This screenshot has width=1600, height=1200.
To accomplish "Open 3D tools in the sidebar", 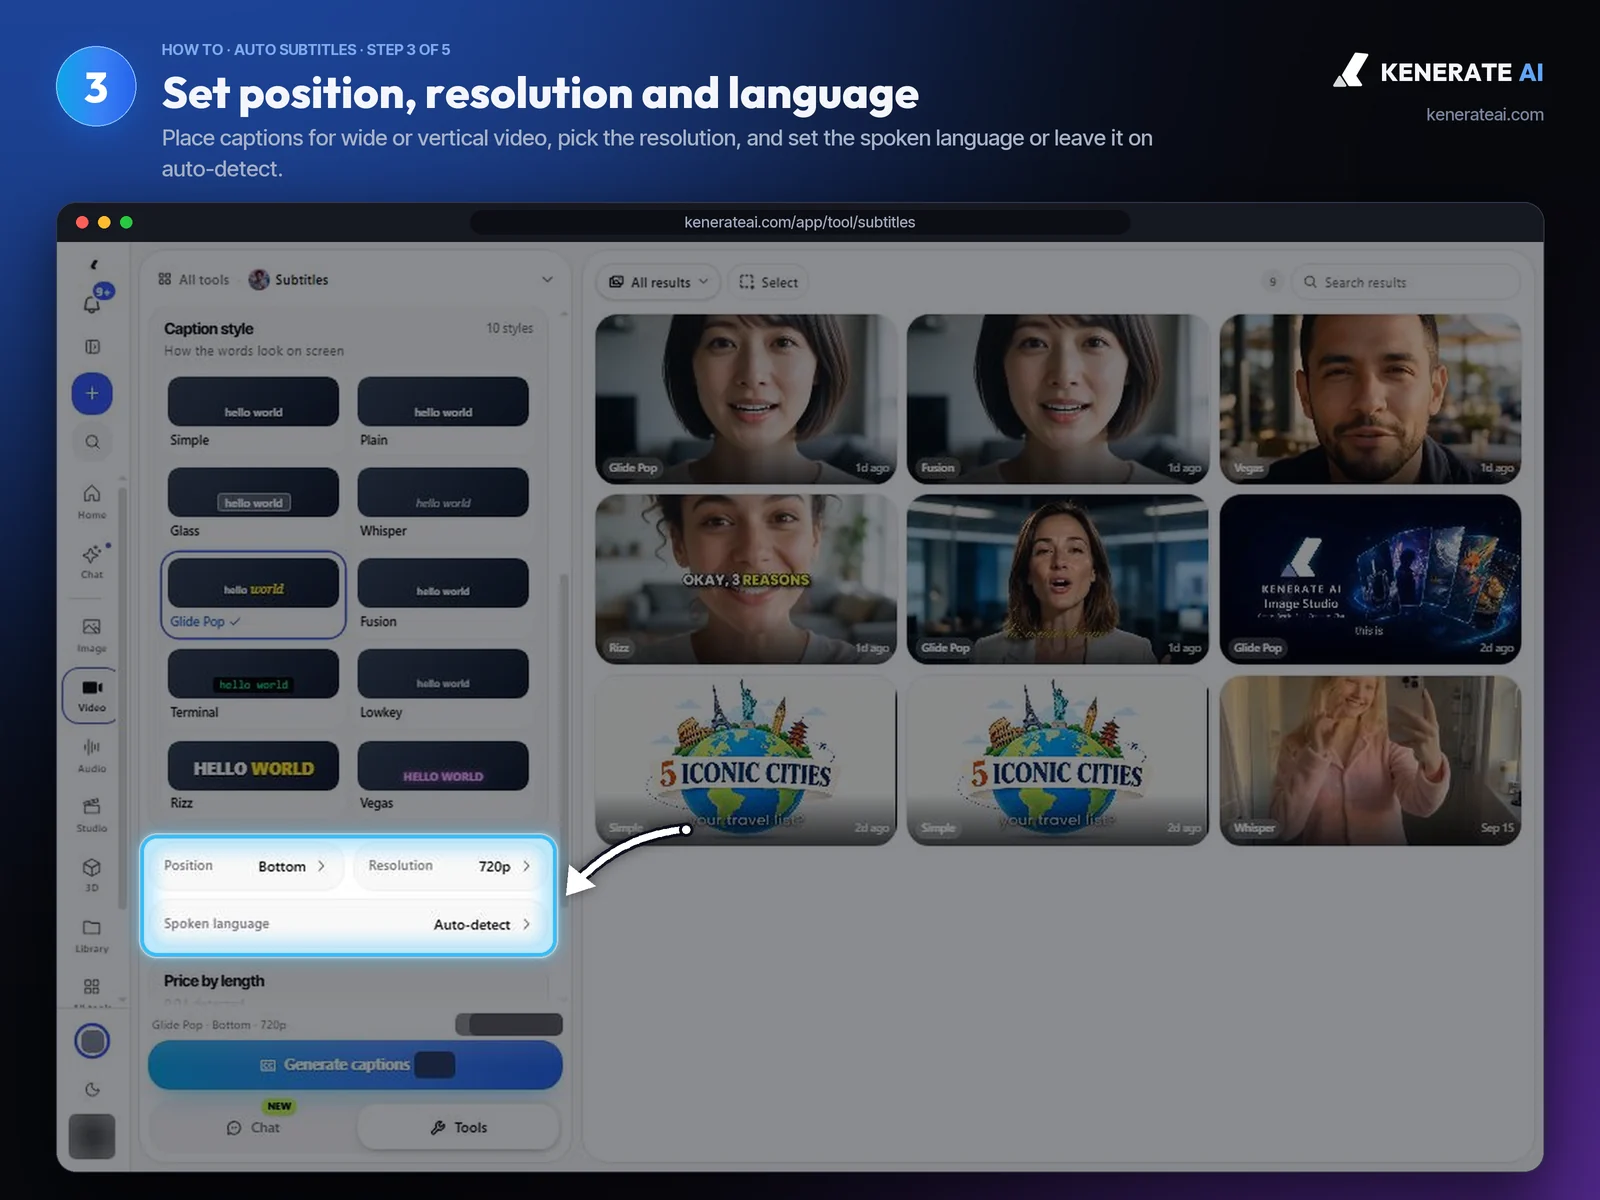I will tap(92, 874).
